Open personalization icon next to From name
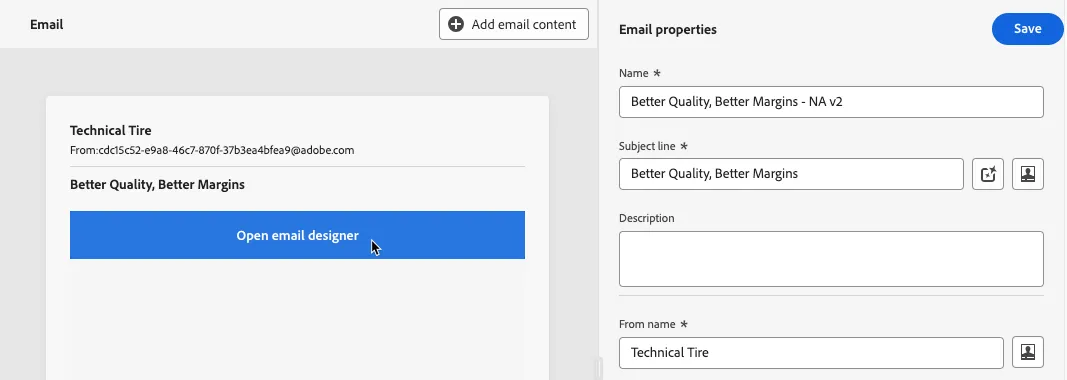The height and width of the screenshot is (380, 1067). point(1028,353)
